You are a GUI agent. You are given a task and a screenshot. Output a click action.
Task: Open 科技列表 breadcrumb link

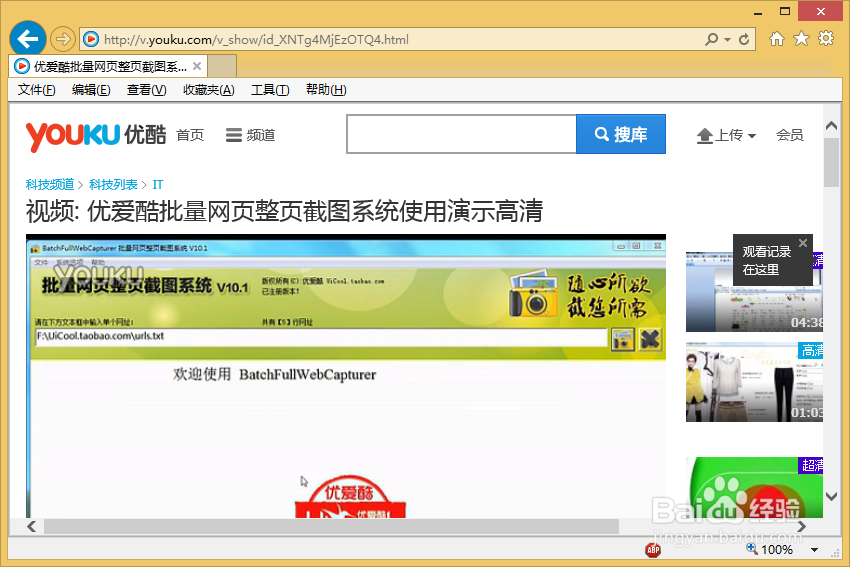click(113, 184)
